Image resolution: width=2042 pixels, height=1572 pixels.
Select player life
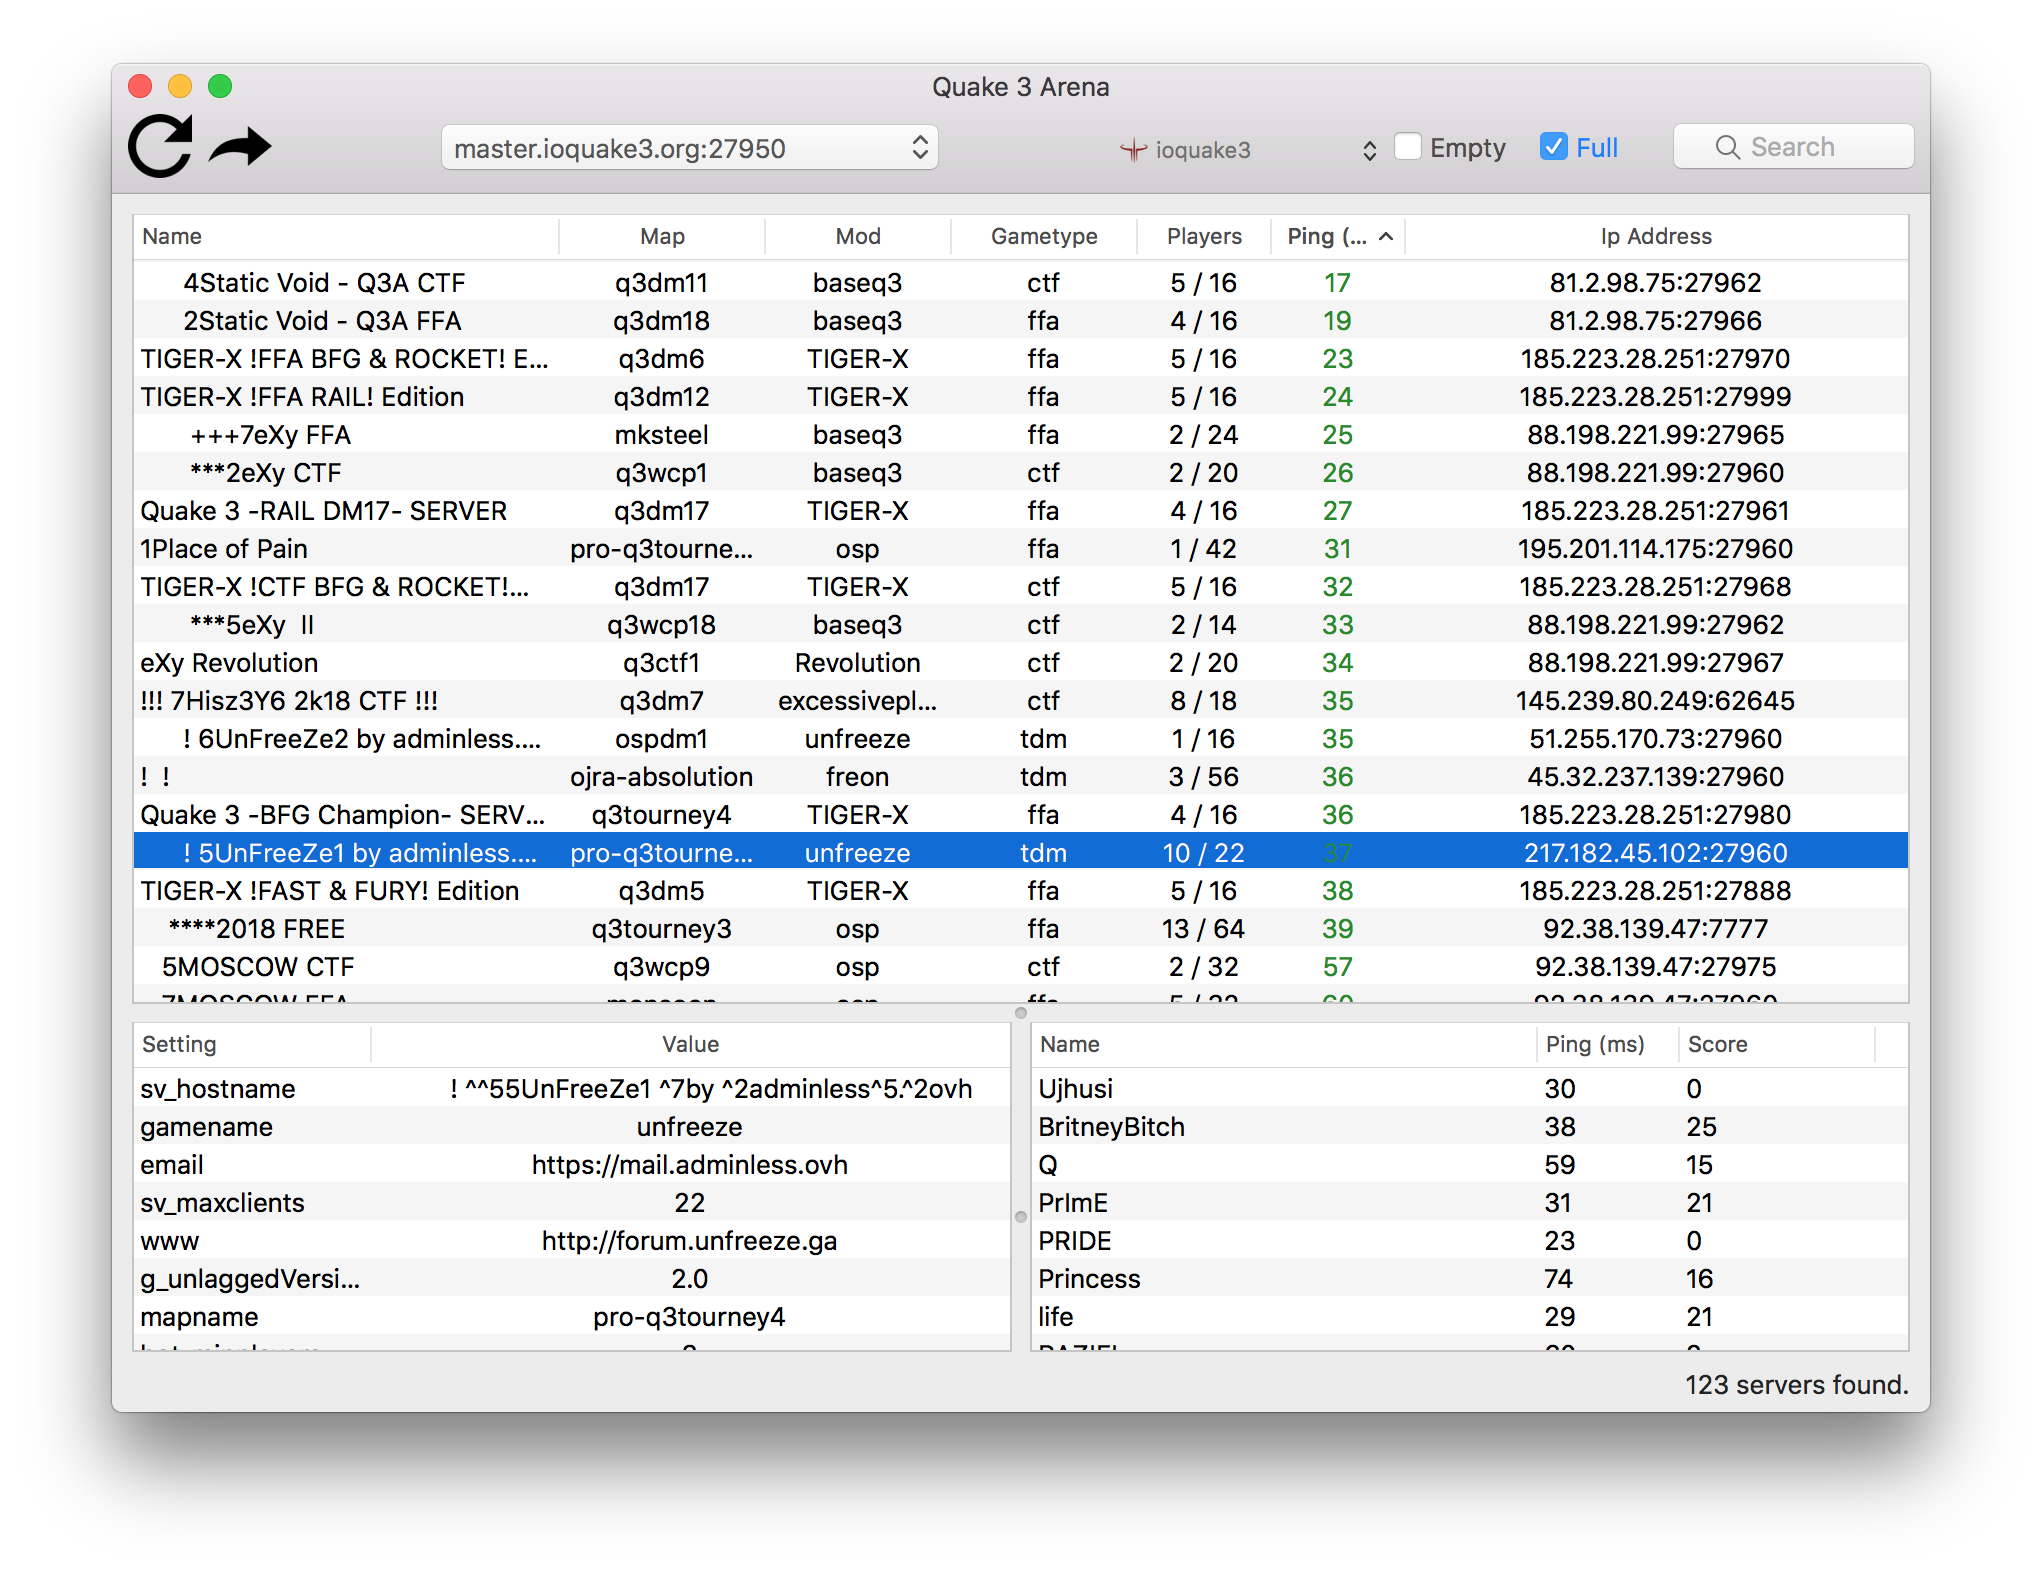1470,1317
